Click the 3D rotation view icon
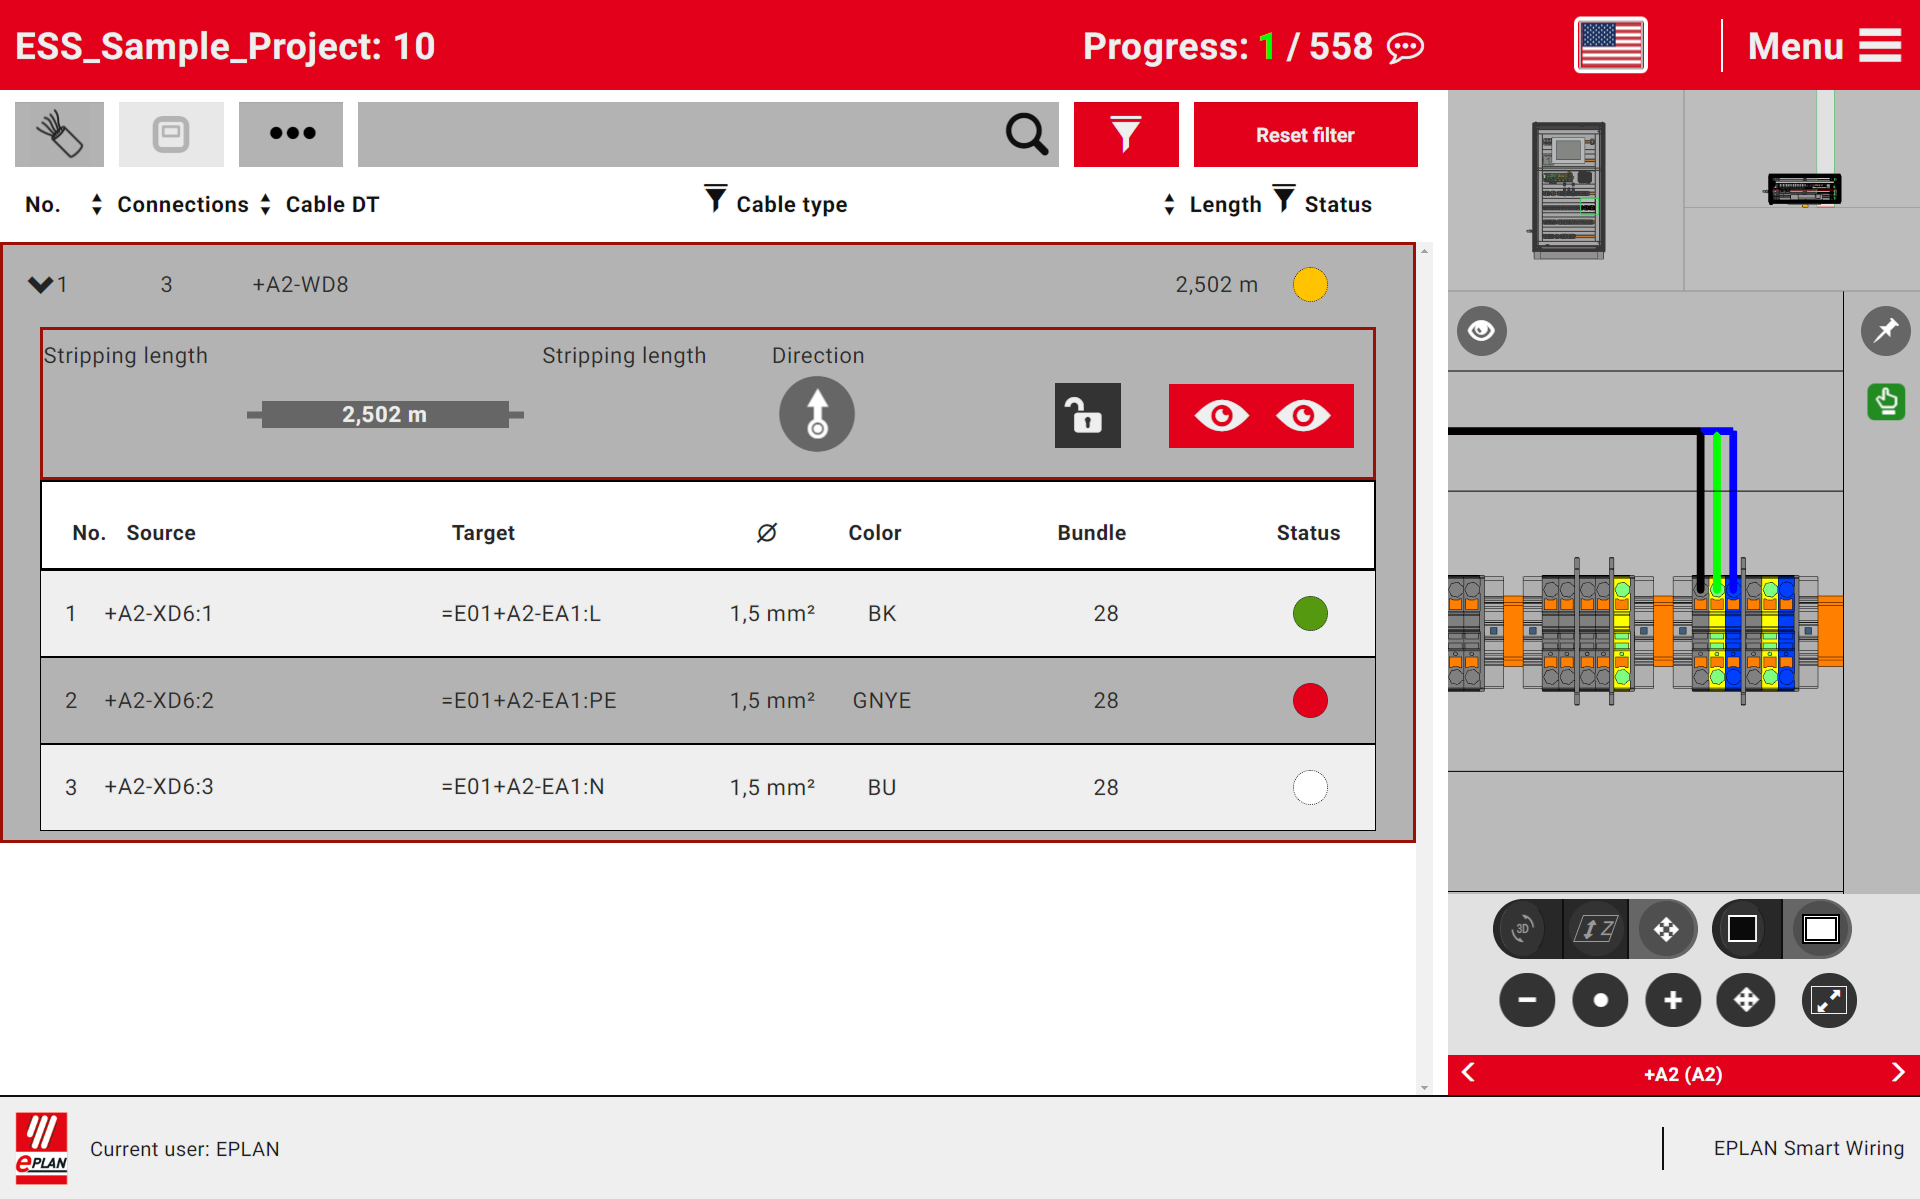Screen dimensions: 1920x1199 (x=1521, y=928)
